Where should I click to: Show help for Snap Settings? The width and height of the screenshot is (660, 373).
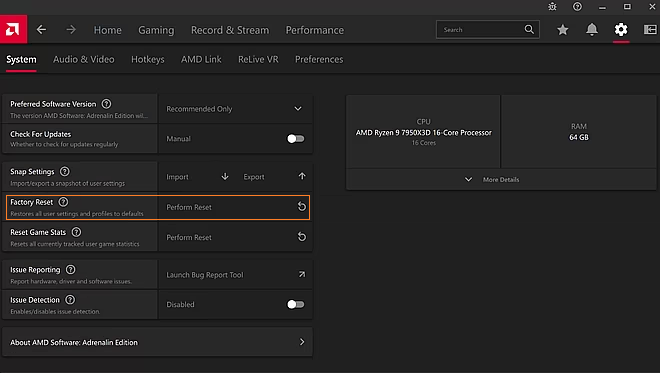coord(64,171)
